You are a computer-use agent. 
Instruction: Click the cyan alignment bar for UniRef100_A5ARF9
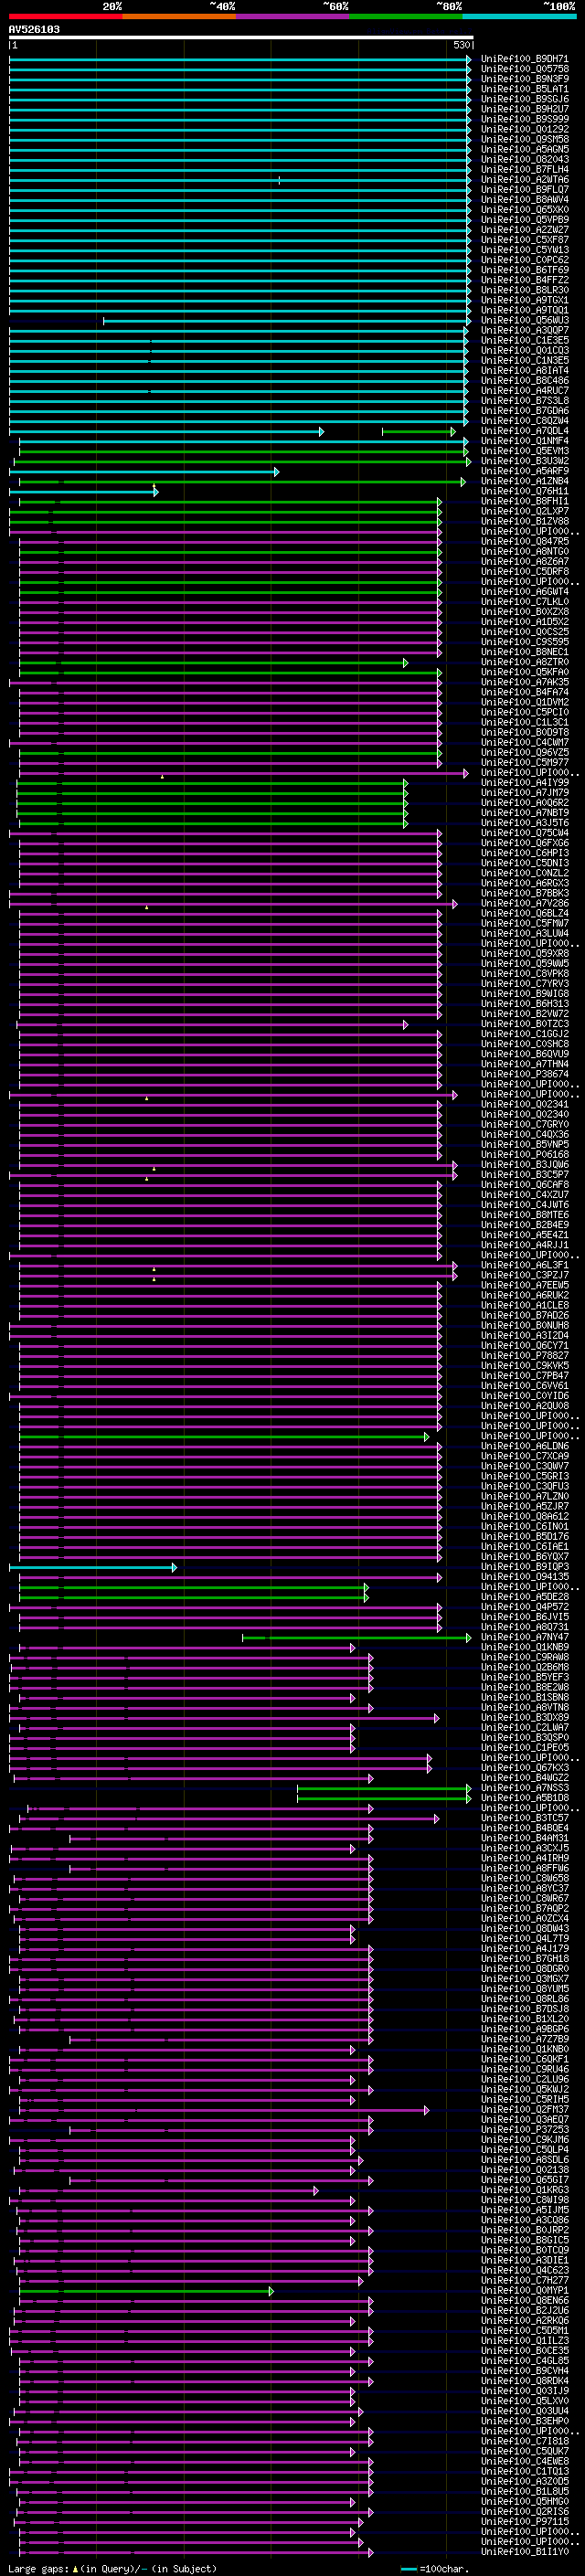point(144,471)
